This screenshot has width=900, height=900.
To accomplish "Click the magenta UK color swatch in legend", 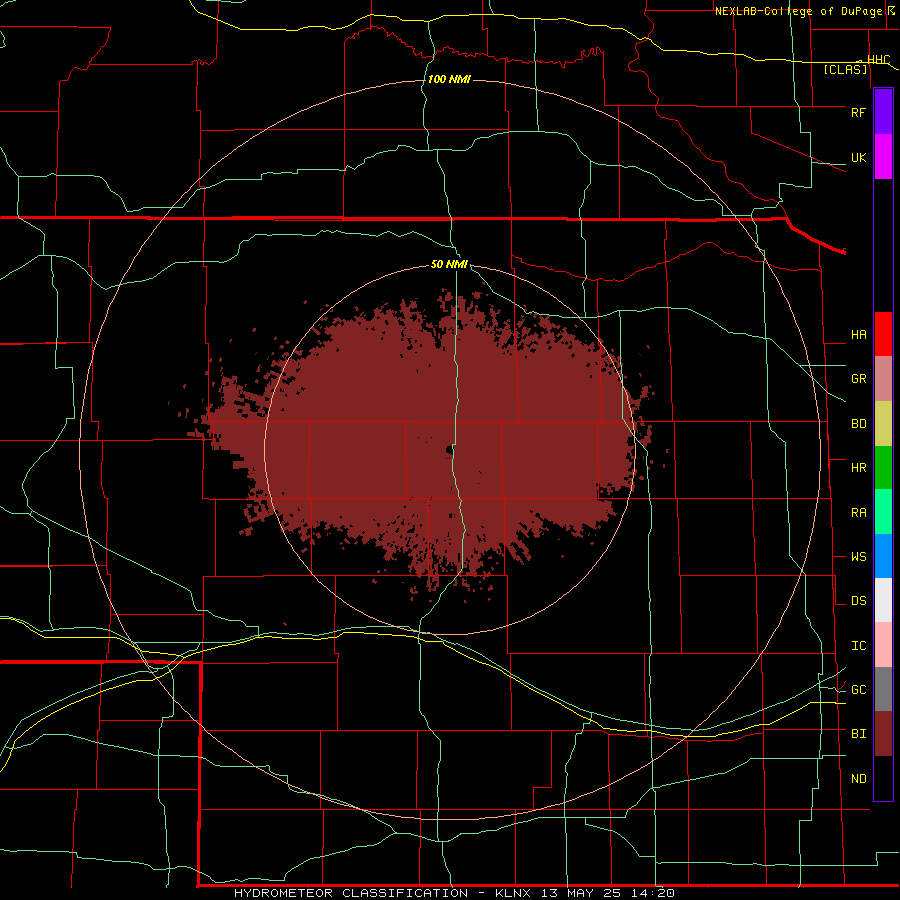I will coord(883,157).
